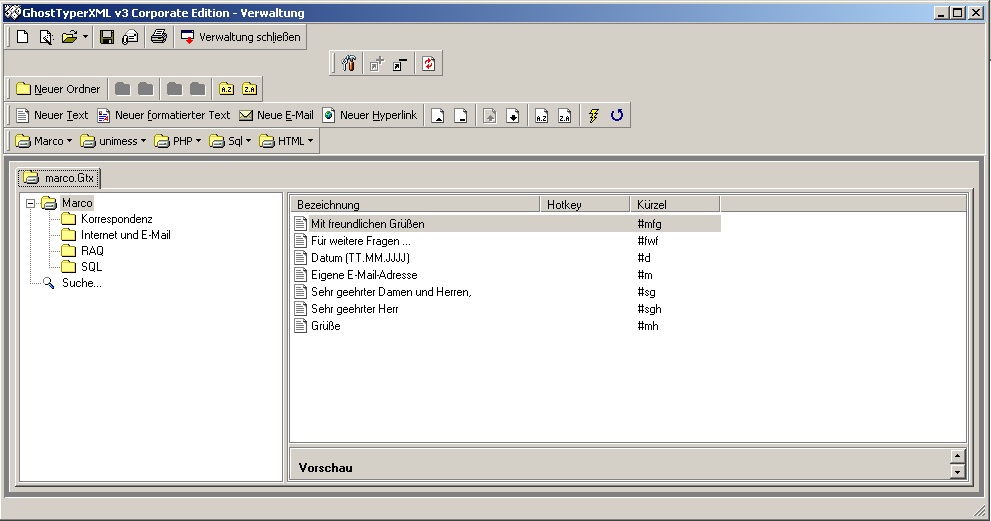Open settings with the hammer tools icon

tap(349, 63)
